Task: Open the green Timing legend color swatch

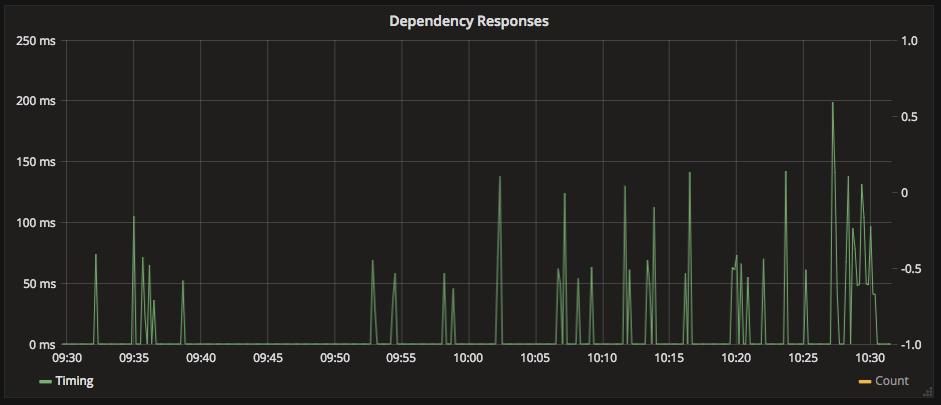Action: [46, 382]
